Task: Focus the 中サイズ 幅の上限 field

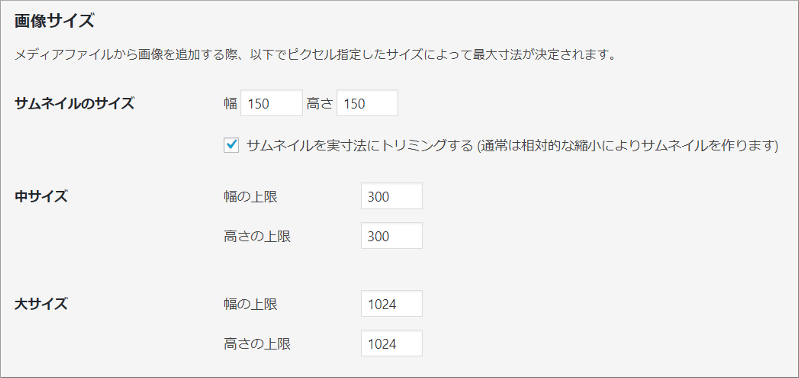Action: pos(392,196)
